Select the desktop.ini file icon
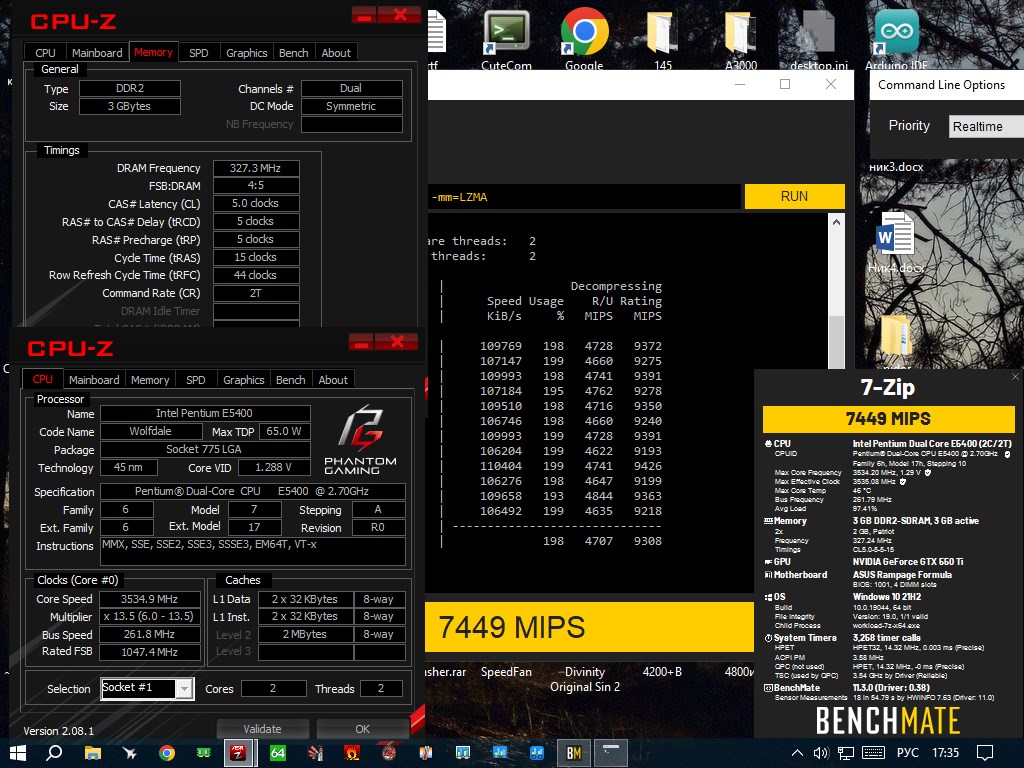 (818, 37)
